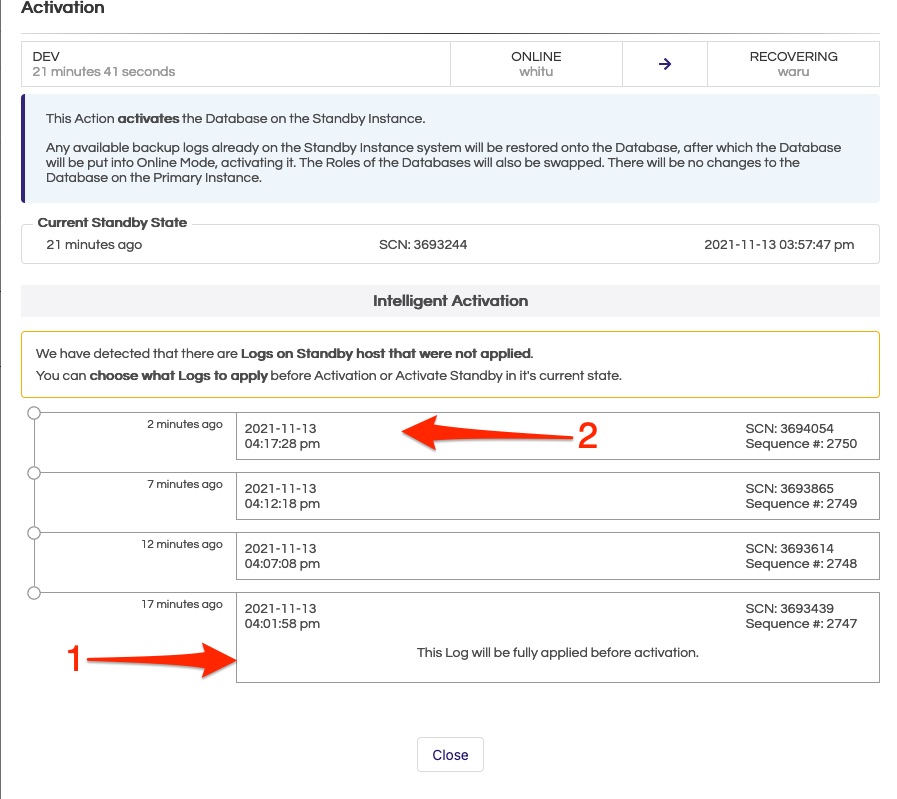Viewport: 897px width, 799px height.
Task: Click the RECOVERING waru standby cell
Action: (793, 64)
